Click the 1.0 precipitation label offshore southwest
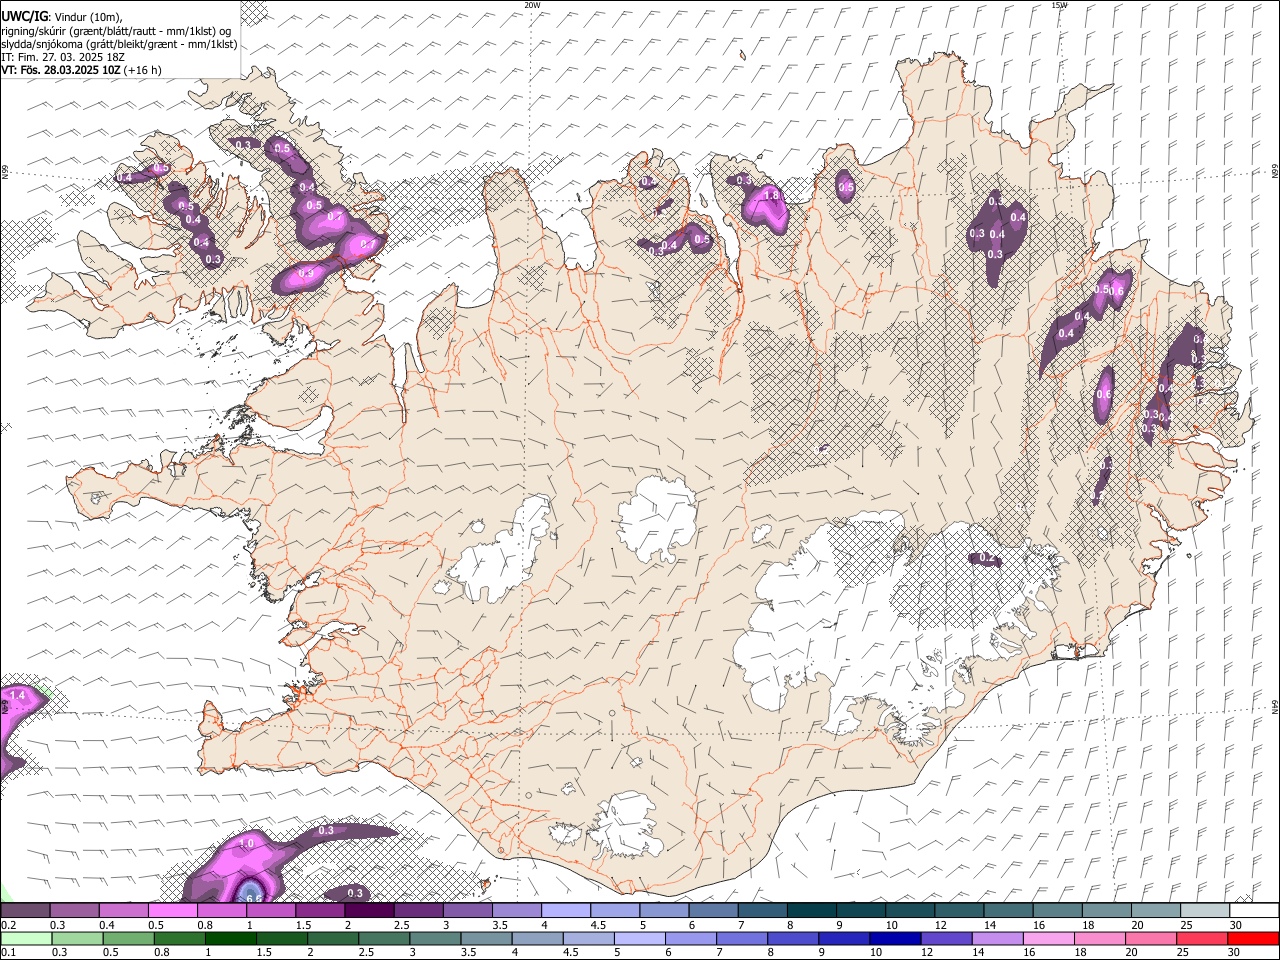Viewport: 1280px width, 960px height. [x=246, y=844]
